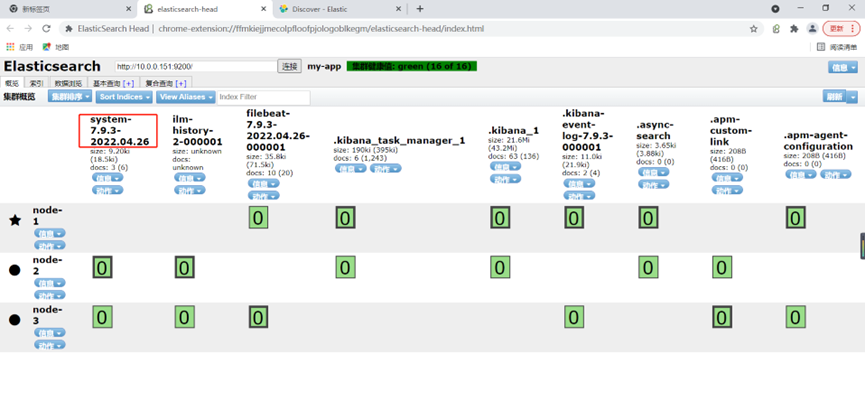This screenshot has height=420, width=865.
Task: Close the Discover - Elastic tab
Action: [x=398, y=9]
